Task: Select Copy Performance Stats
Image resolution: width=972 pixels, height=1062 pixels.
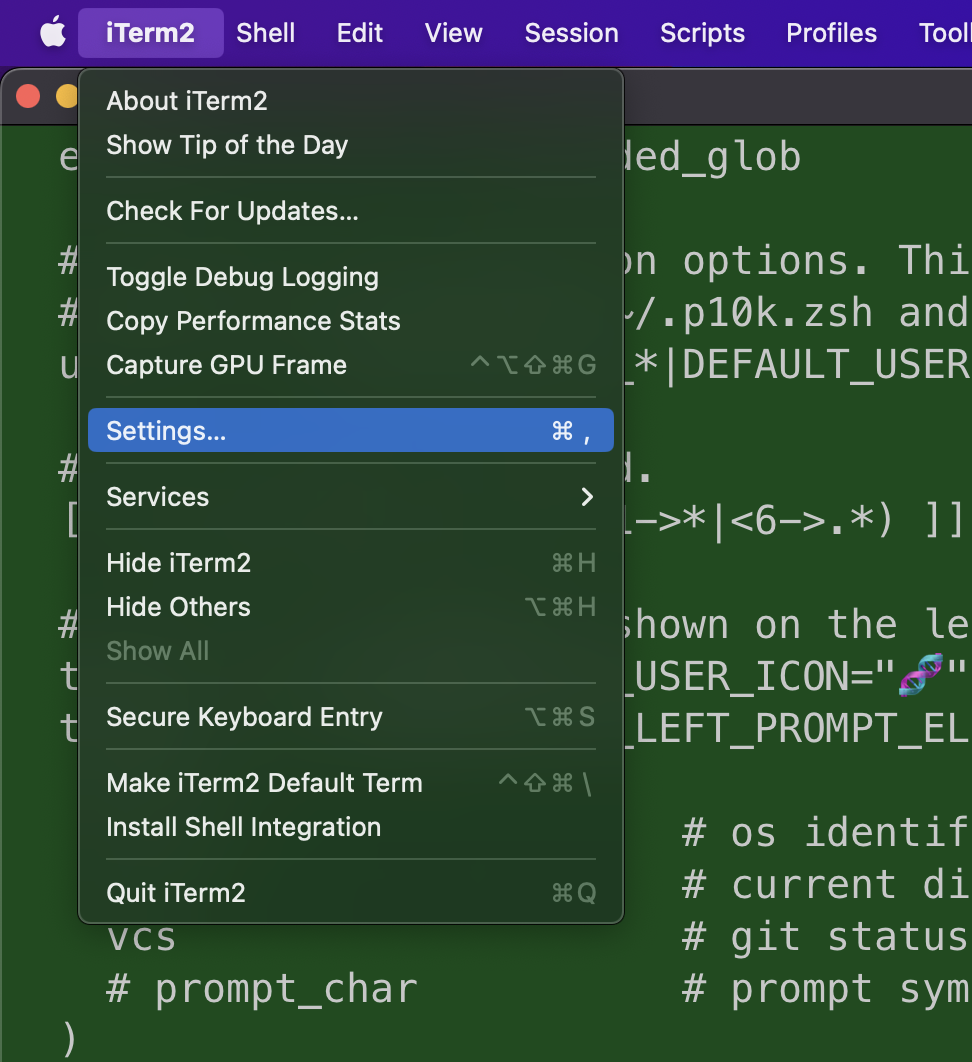Action: (x=351, y=321)
